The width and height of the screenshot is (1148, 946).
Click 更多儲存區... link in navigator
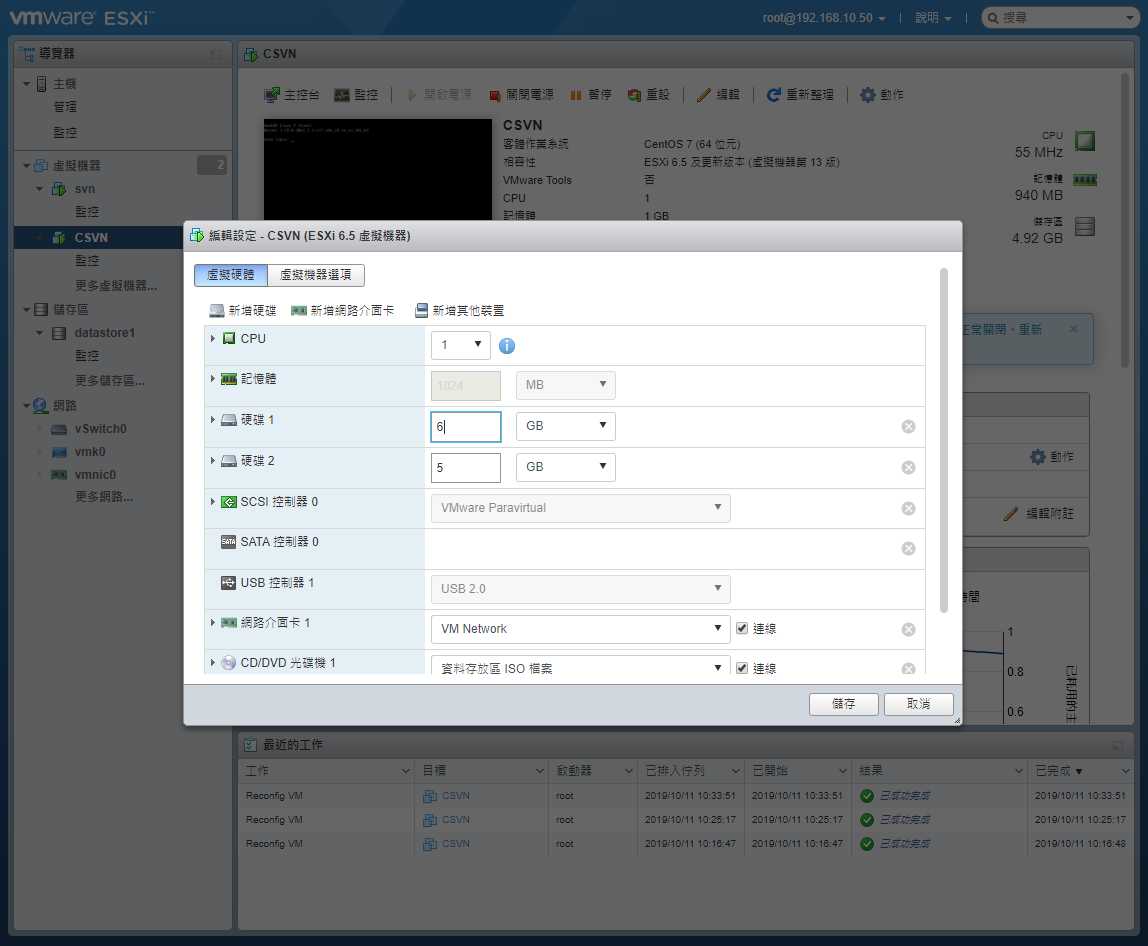coord(110,380)
